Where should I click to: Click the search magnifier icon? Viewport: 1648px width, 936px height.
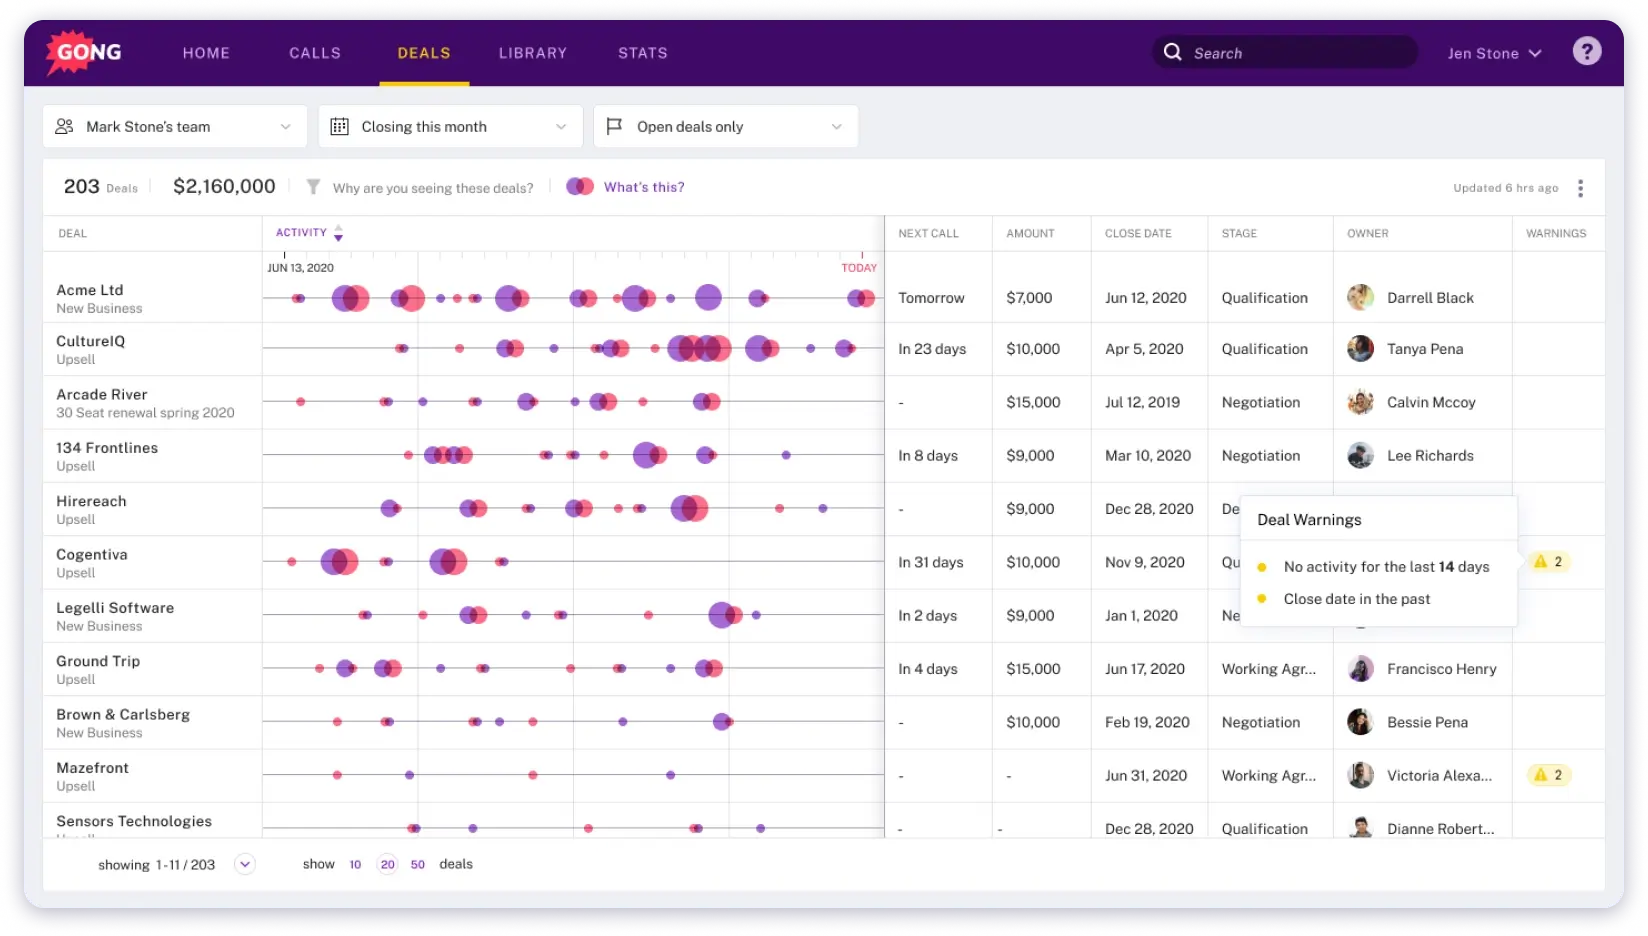(x=1172, y=52)
